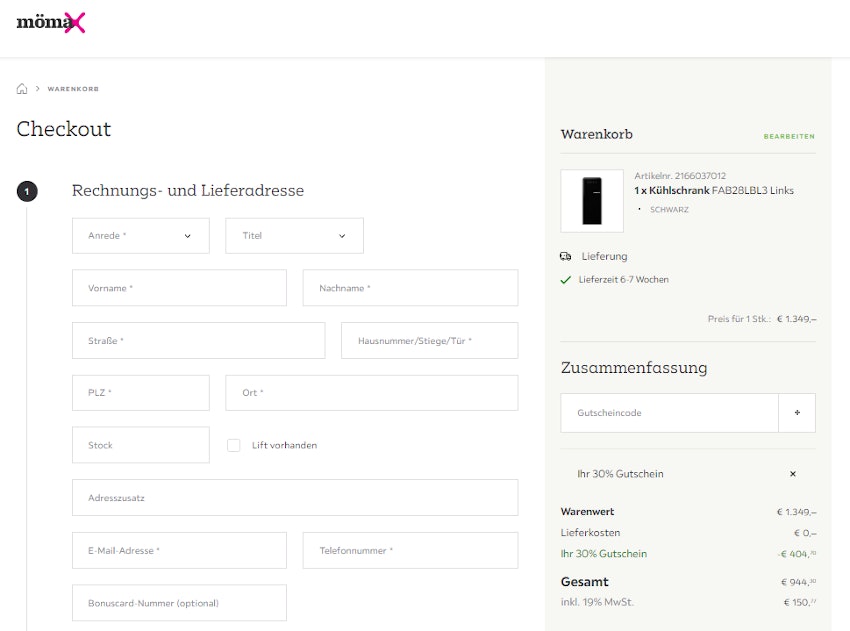The height and width of the screenshot is (631, 850).
Task: Edit cart via Bearbeiten link
Action: 788,136
